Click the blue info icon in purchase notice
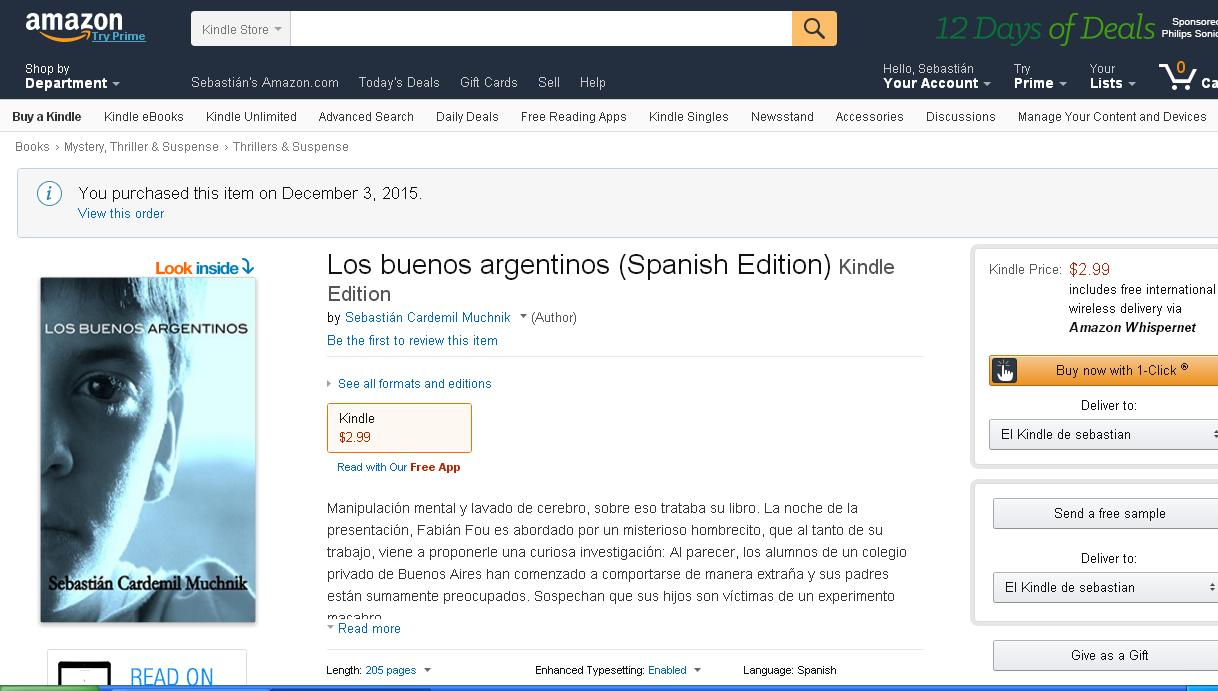The width and height of the screenshot is (1218, 691). 49,194
